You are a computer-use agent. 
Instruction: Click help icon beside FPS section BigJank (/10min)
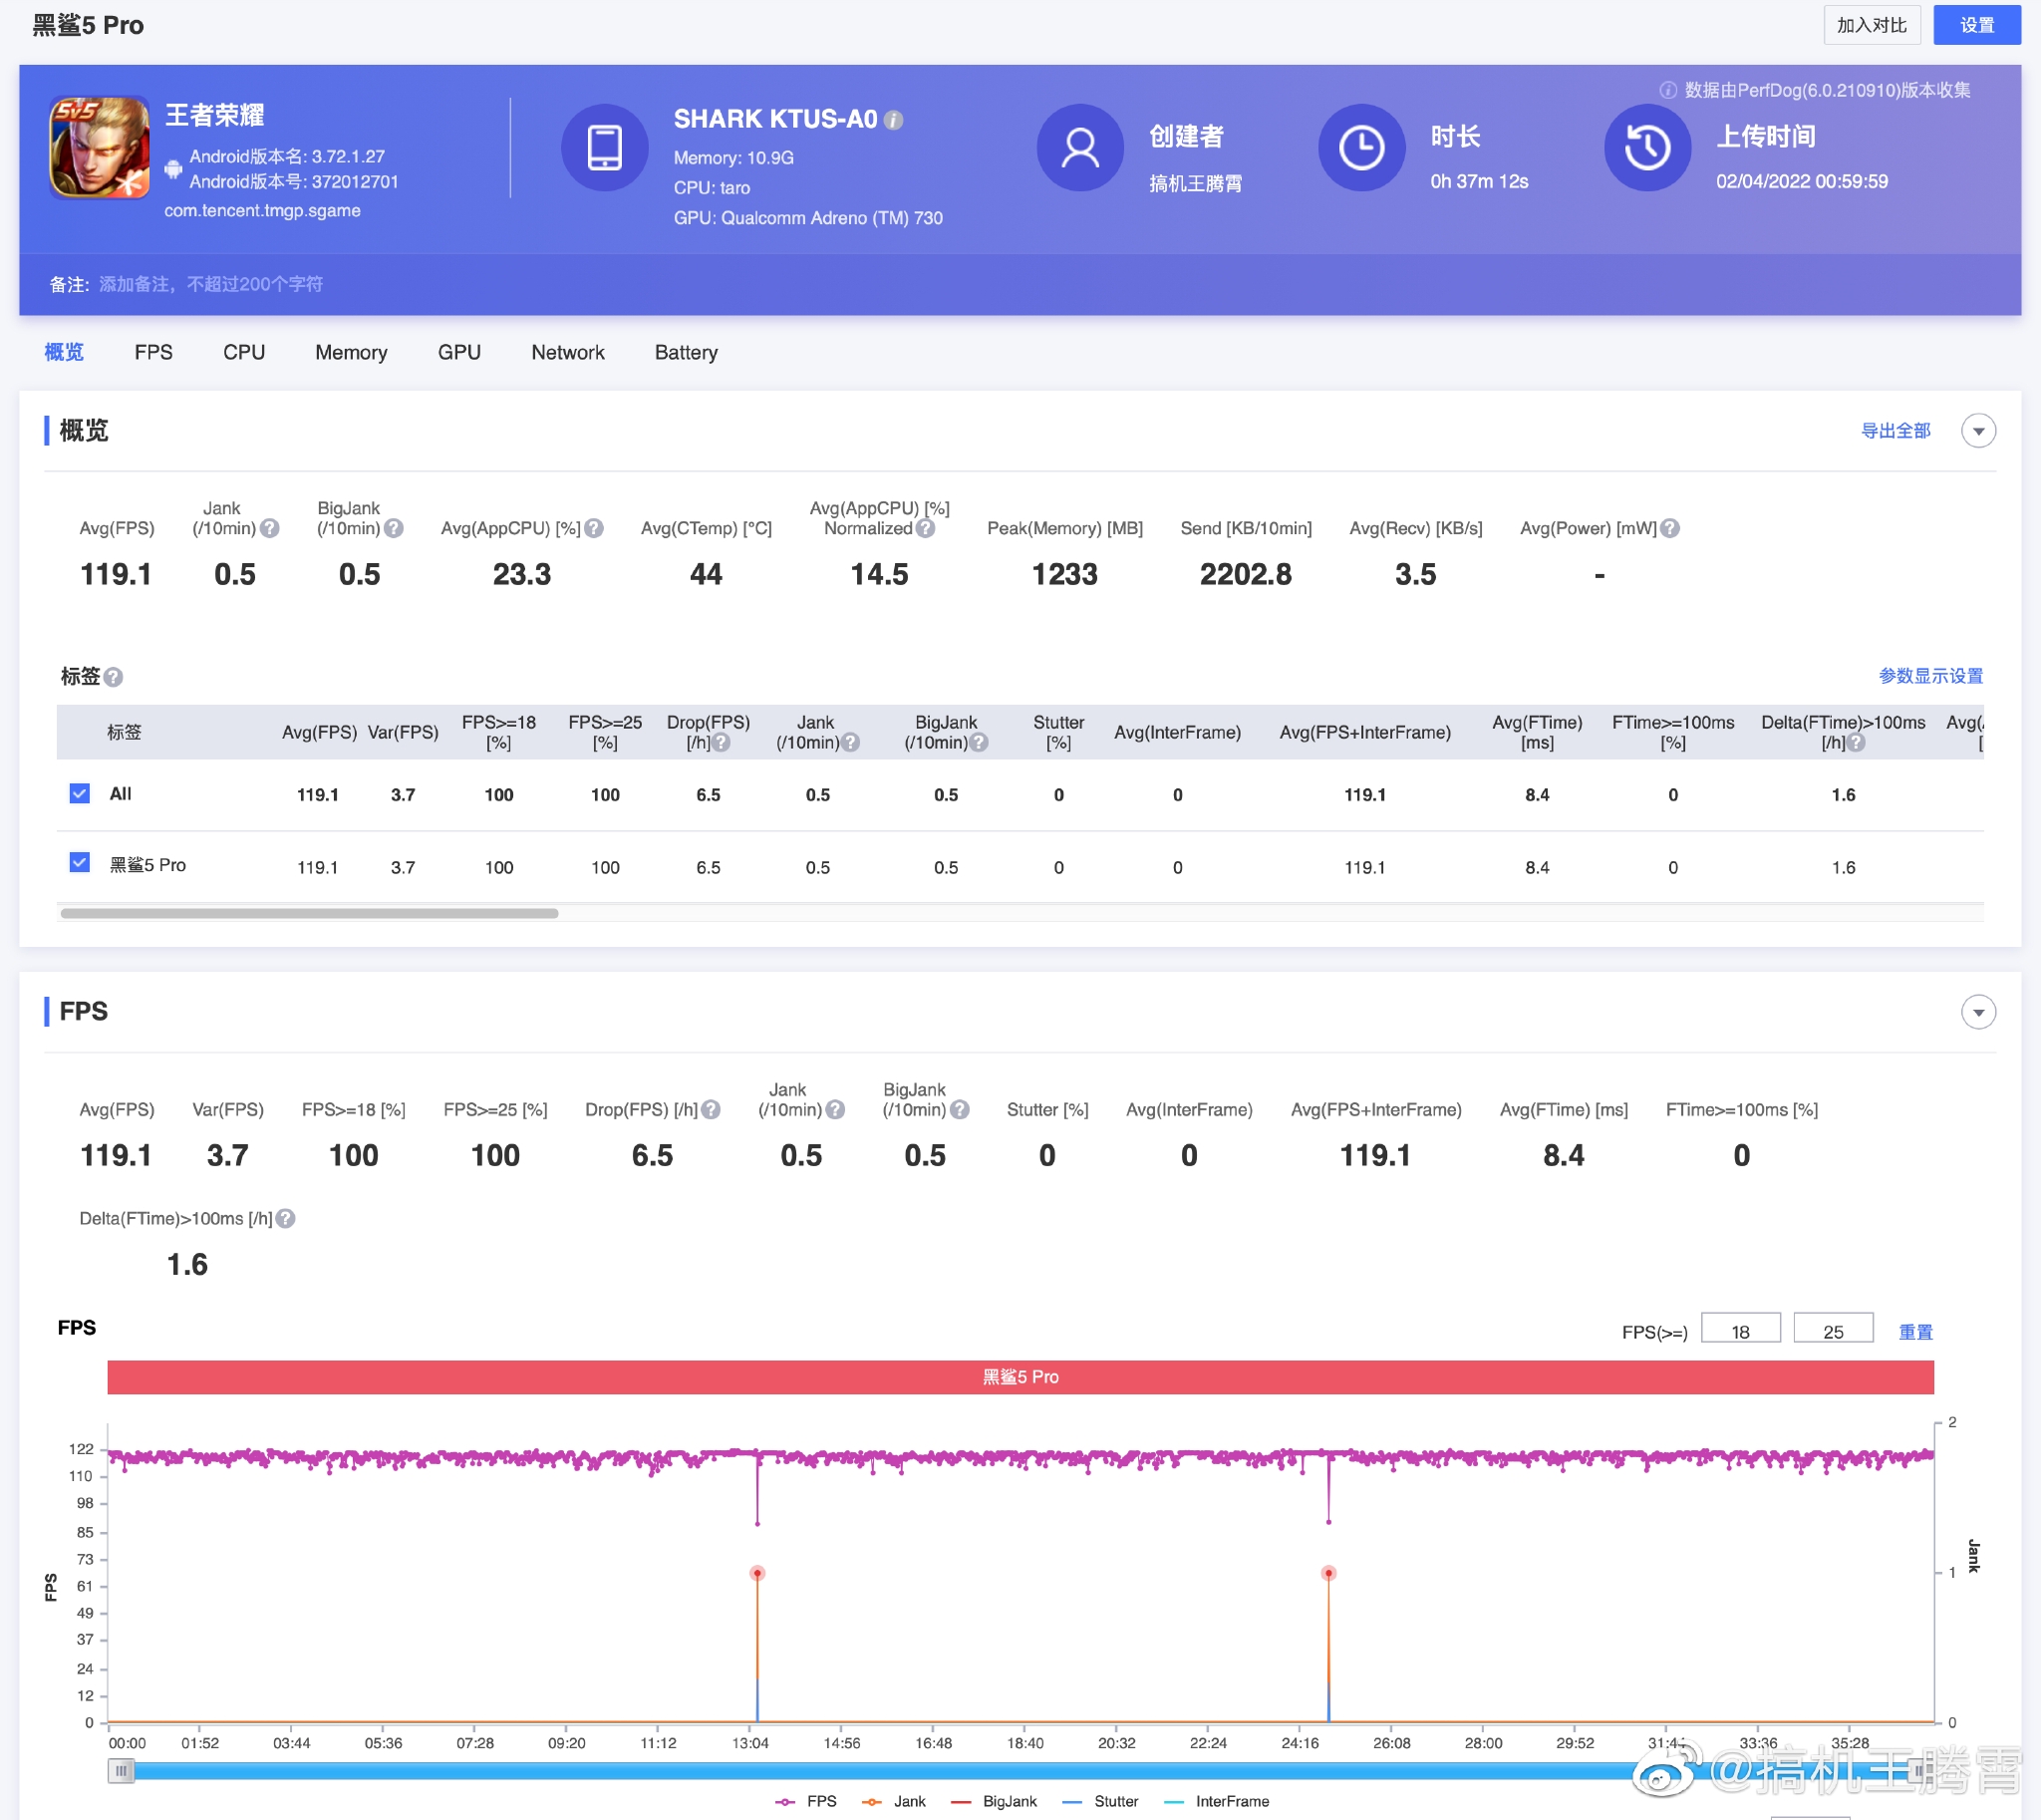[x=959, y=1110]
